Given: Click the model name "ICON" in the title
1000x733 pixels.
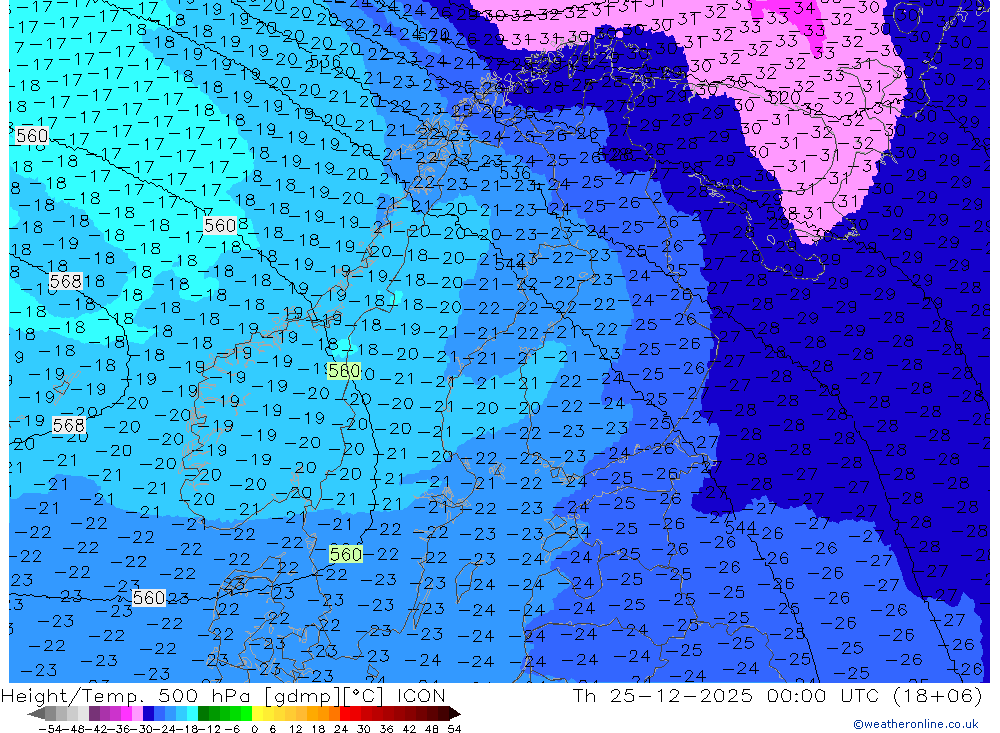Looking at the screenshot, I should [x=421, y=695].
